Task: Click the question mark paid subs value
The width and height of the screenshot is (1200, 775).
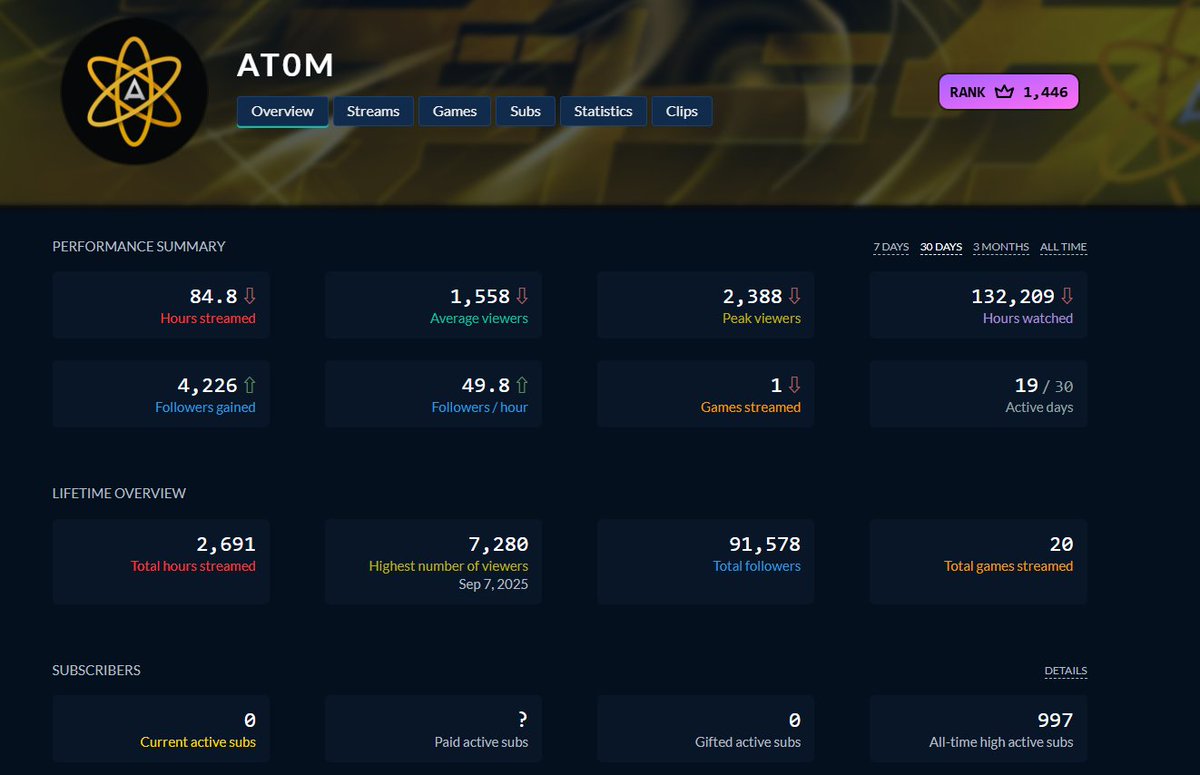Action: pos(522,720)
